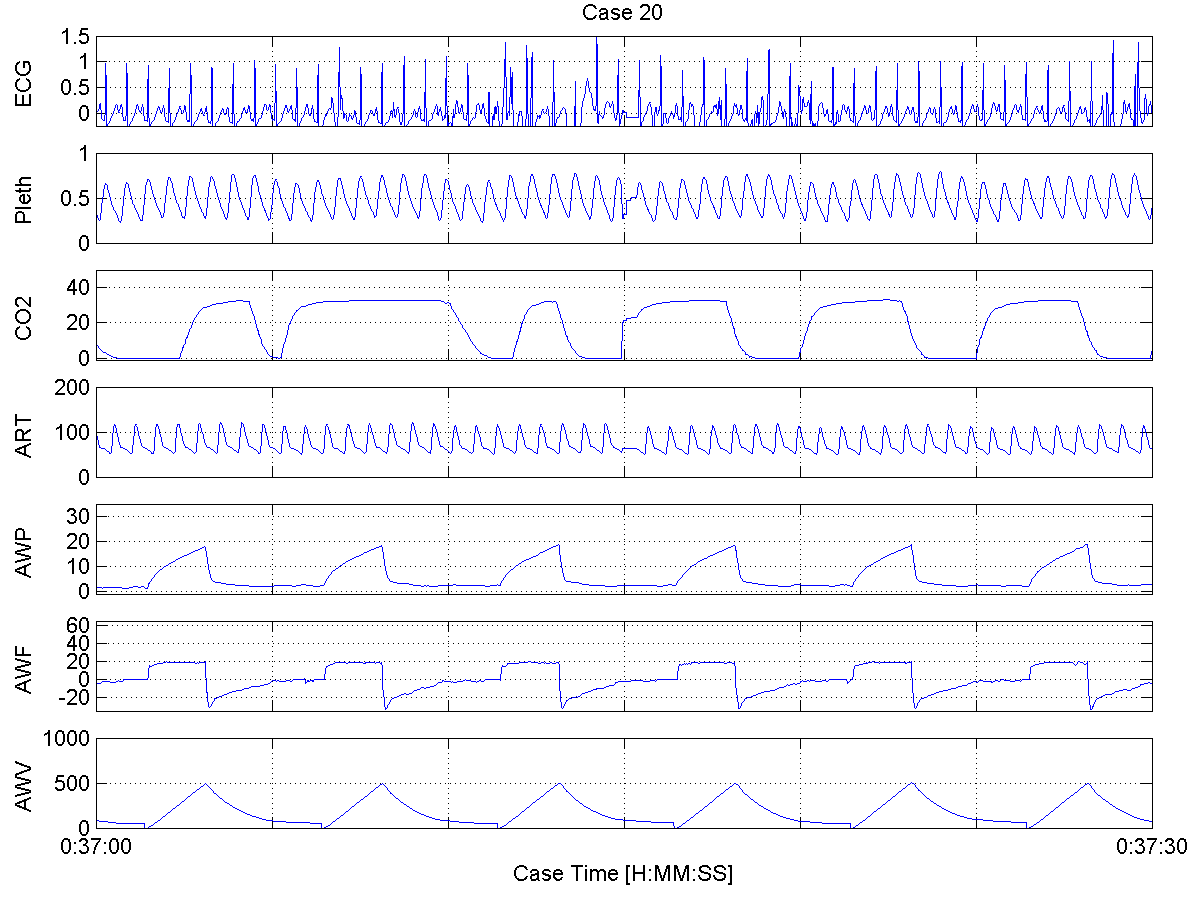Click the 30 tick on the AWP axis

79,515
